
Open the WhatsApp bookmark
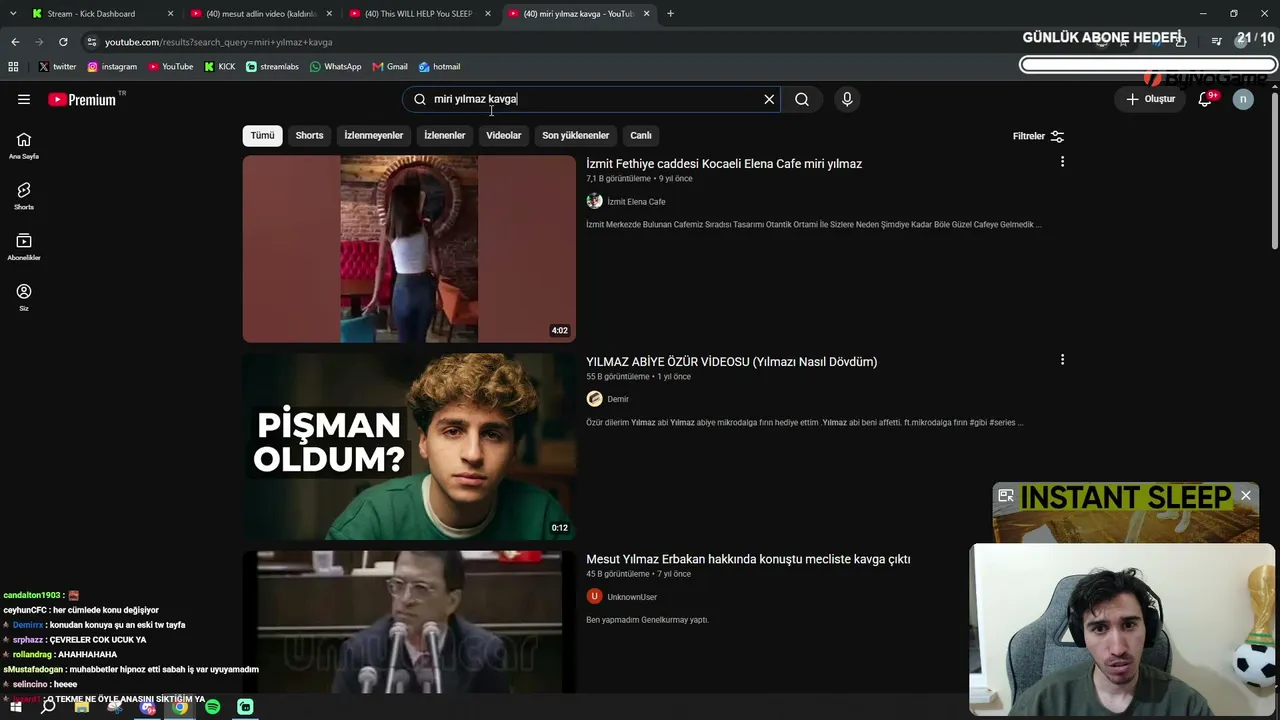tap(336, 67)
